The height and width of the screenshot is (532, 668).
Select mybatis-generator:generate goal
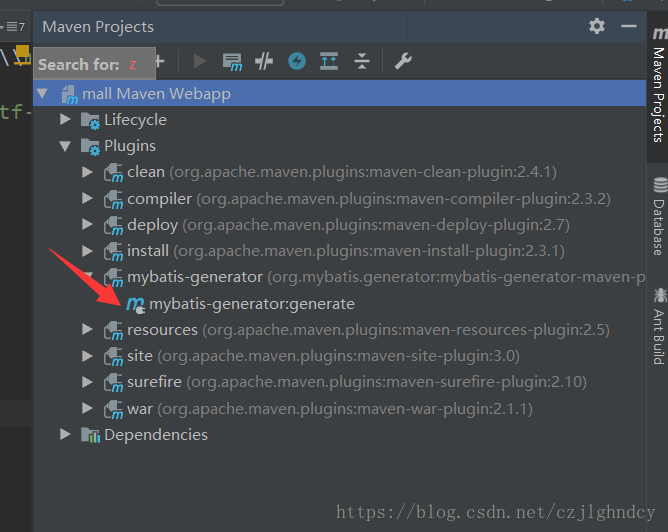(252, 304)
